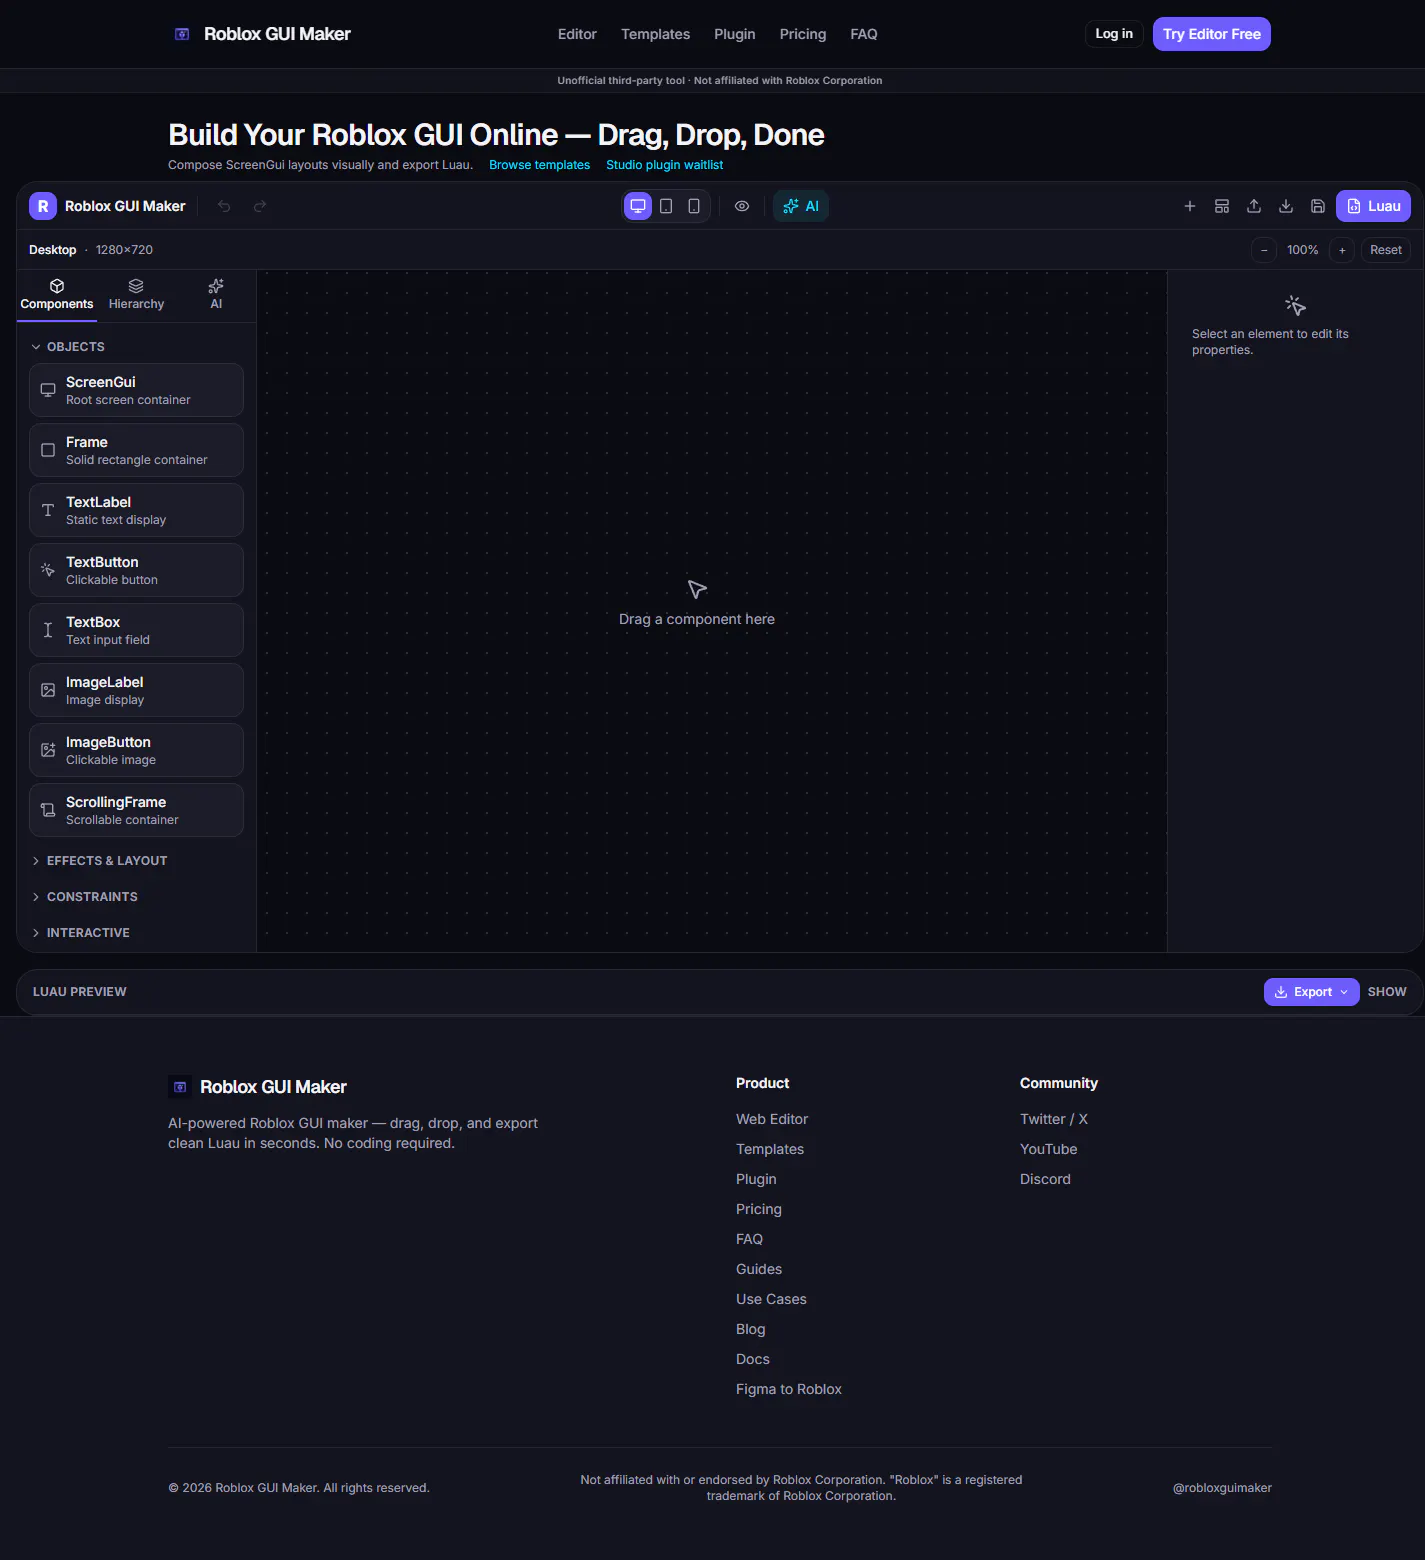Open Pricing in the top navigation

(803, 34)
